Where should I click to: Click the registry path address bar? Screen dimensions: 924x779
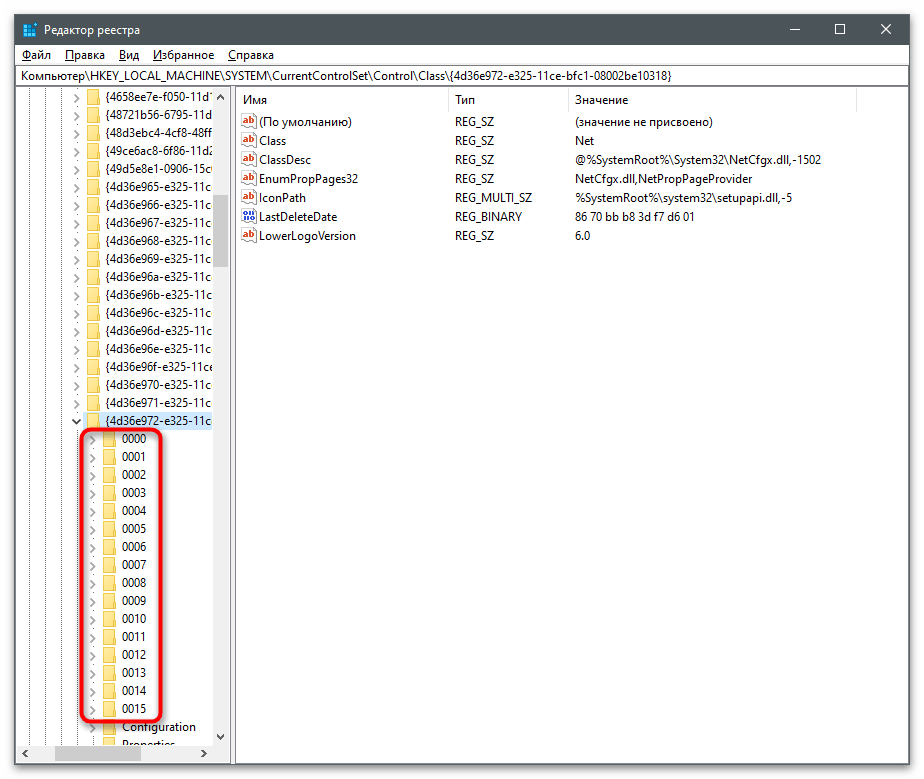[x=462, y=76]
